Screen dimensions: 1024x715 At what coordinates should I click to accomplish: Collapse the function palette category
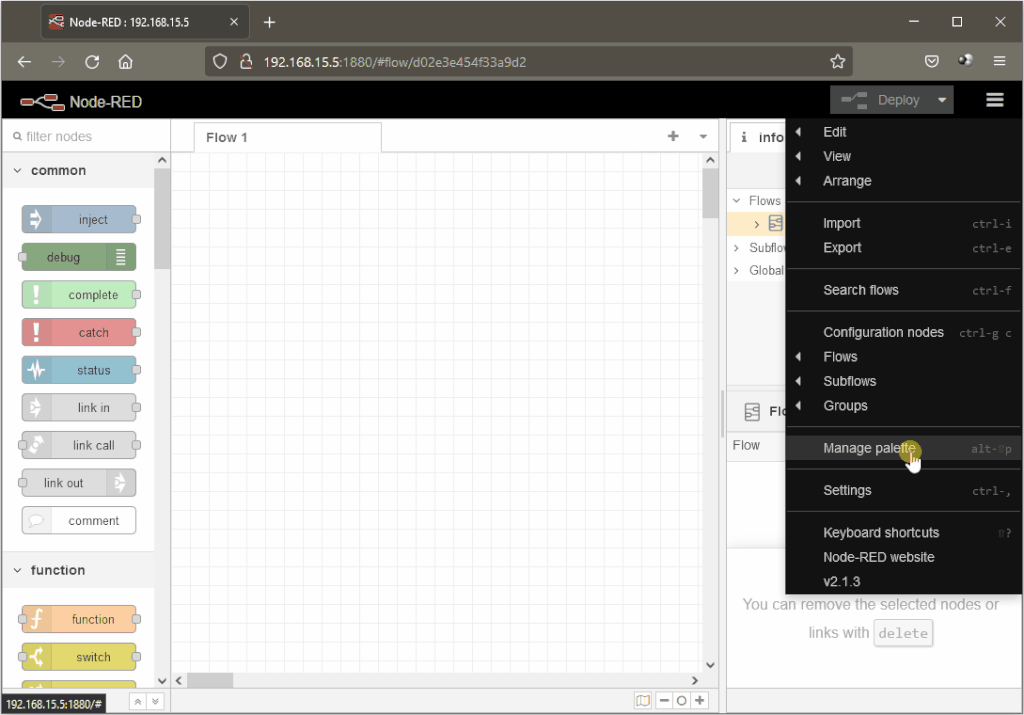pyautogui.click(x=18, y=570)
